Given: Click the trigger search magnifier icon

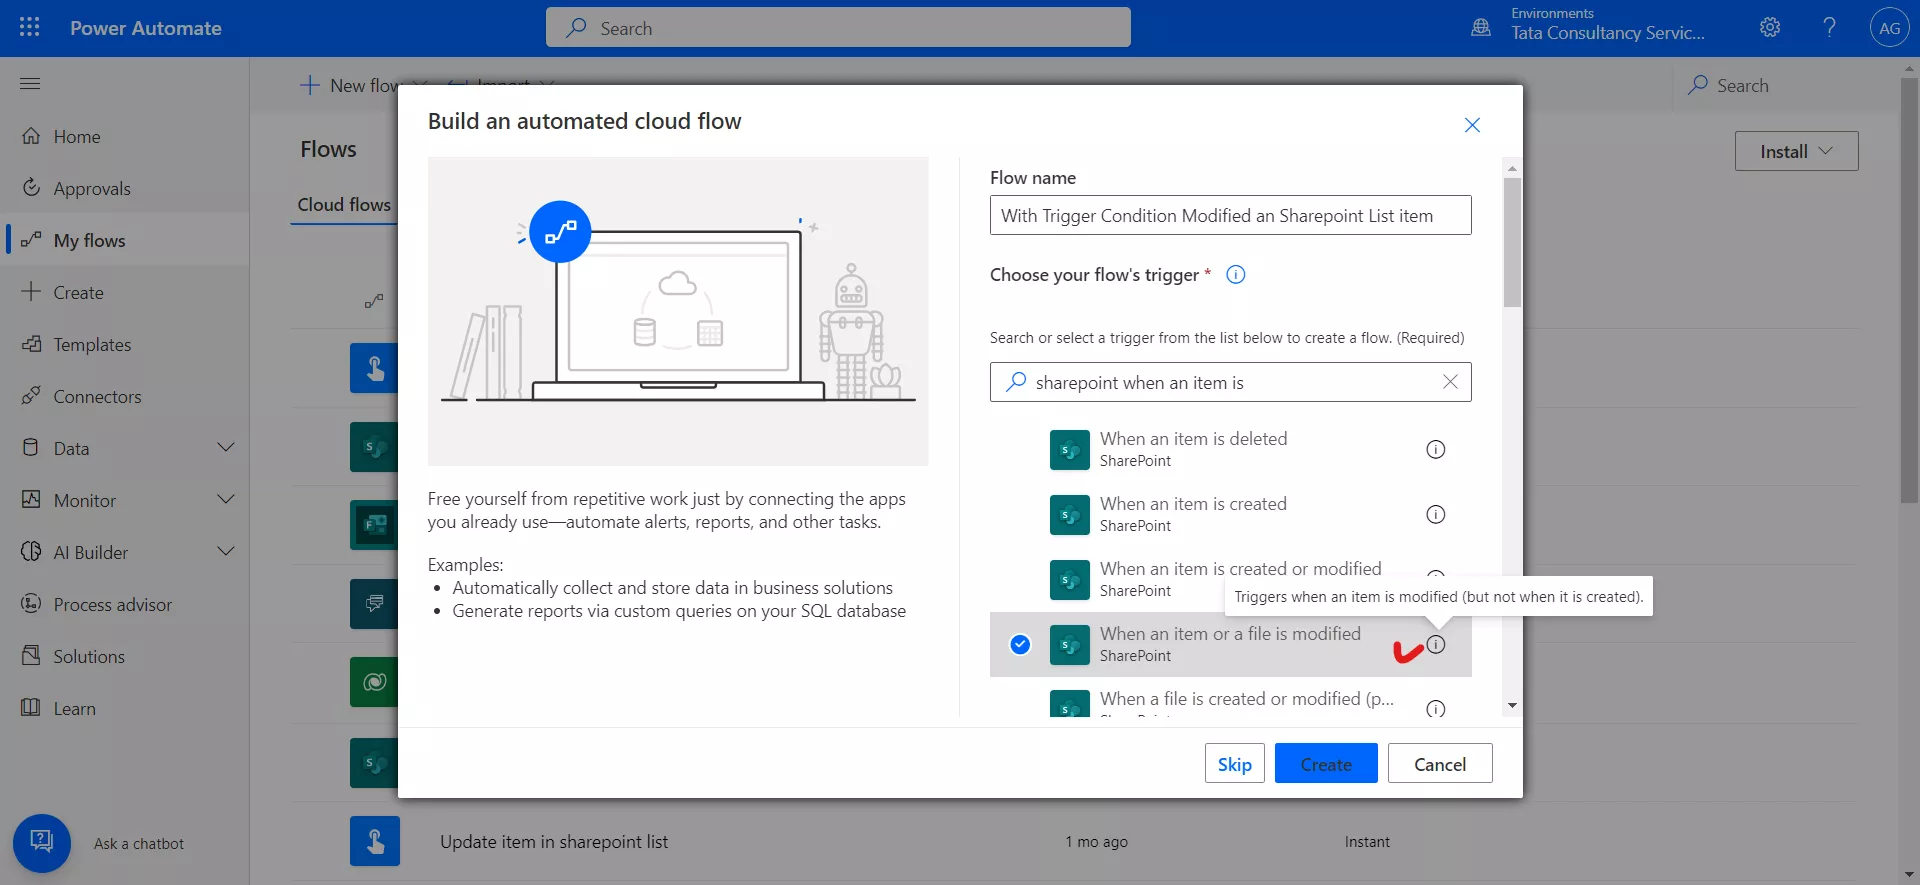Looking at the screenshot, I should click(x=1016, y=382).
